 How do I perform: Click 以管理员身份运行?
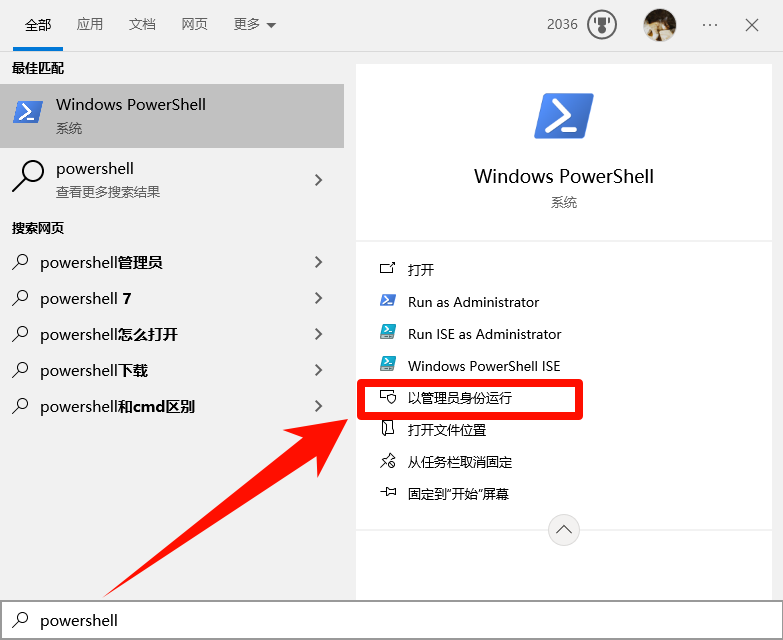(x=459, y=398)
